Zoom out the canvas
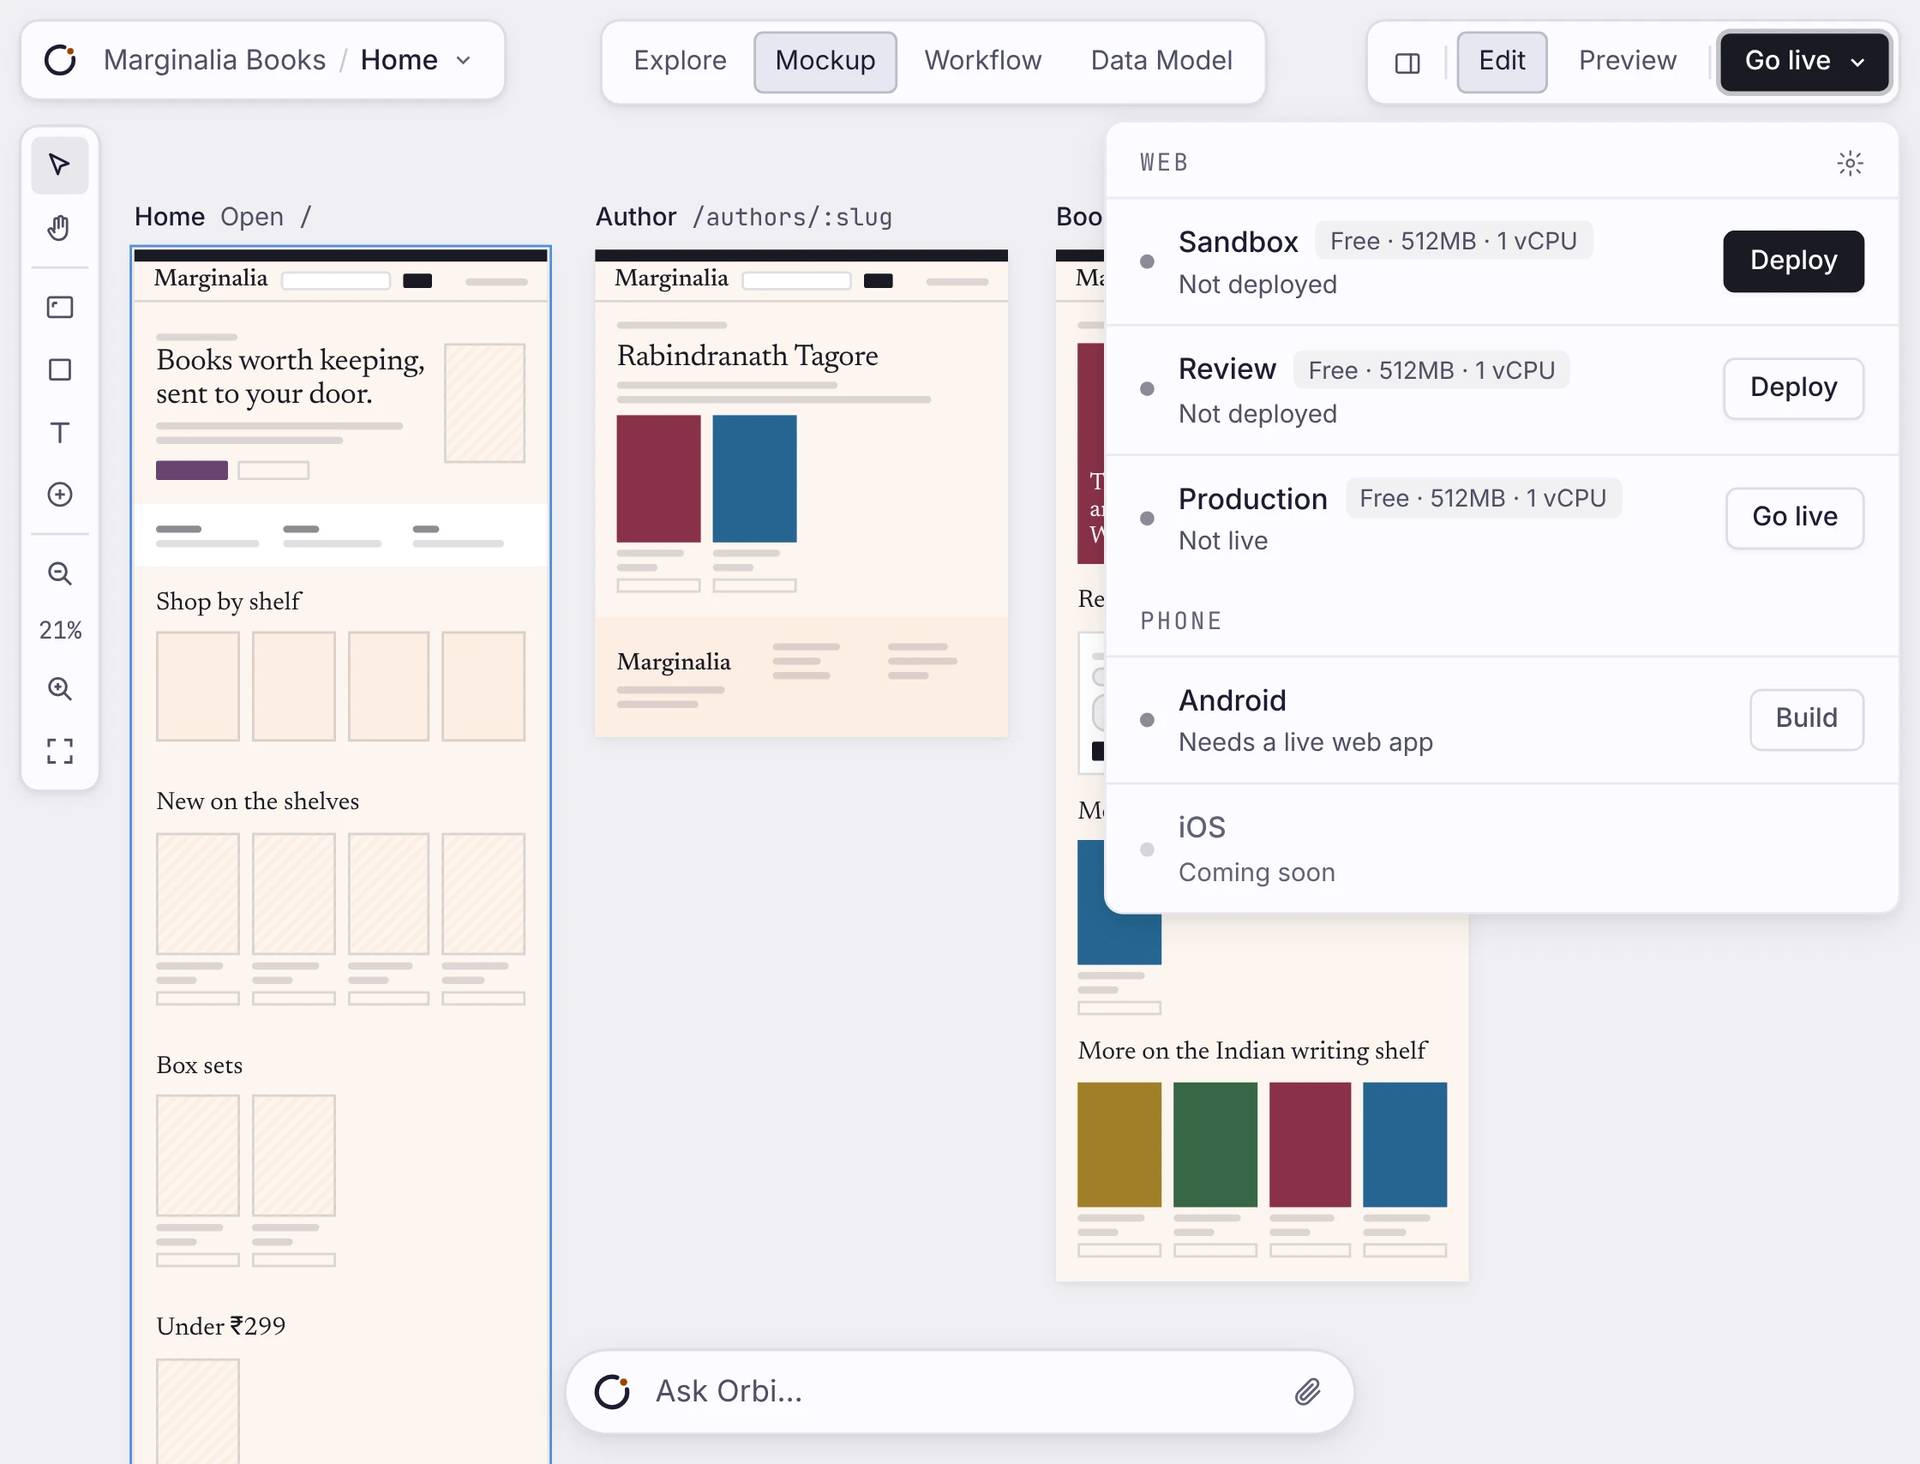Image resolution: width=1920 pixels, height=1464 pixels. click(60, 574)
